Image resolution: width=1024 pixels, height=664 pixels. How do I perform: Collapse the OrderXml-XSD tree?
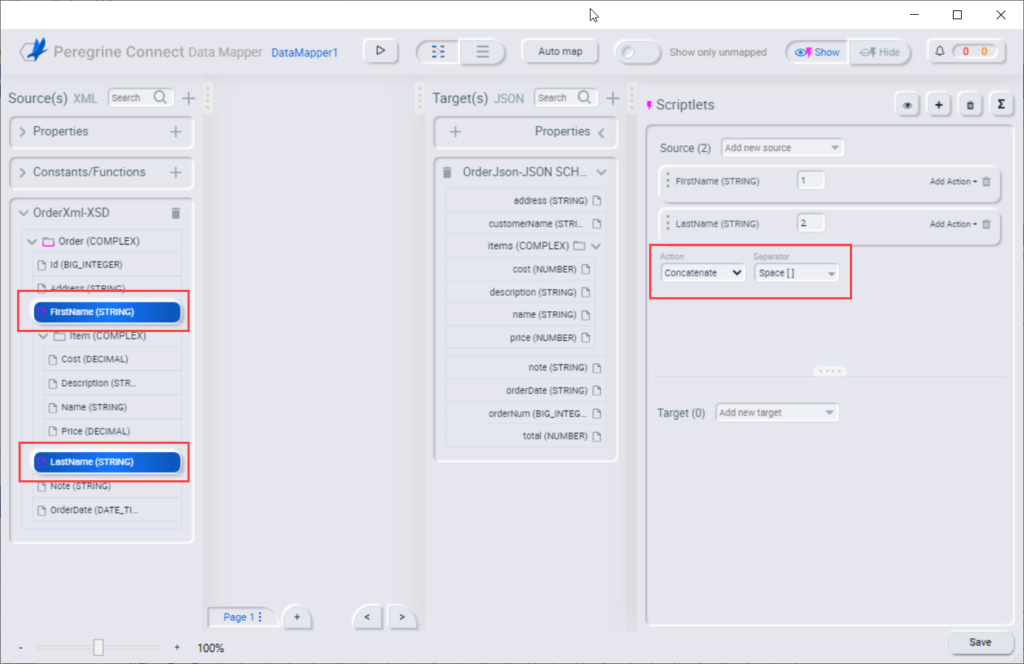pyautogui.click(x=24, y=213)
